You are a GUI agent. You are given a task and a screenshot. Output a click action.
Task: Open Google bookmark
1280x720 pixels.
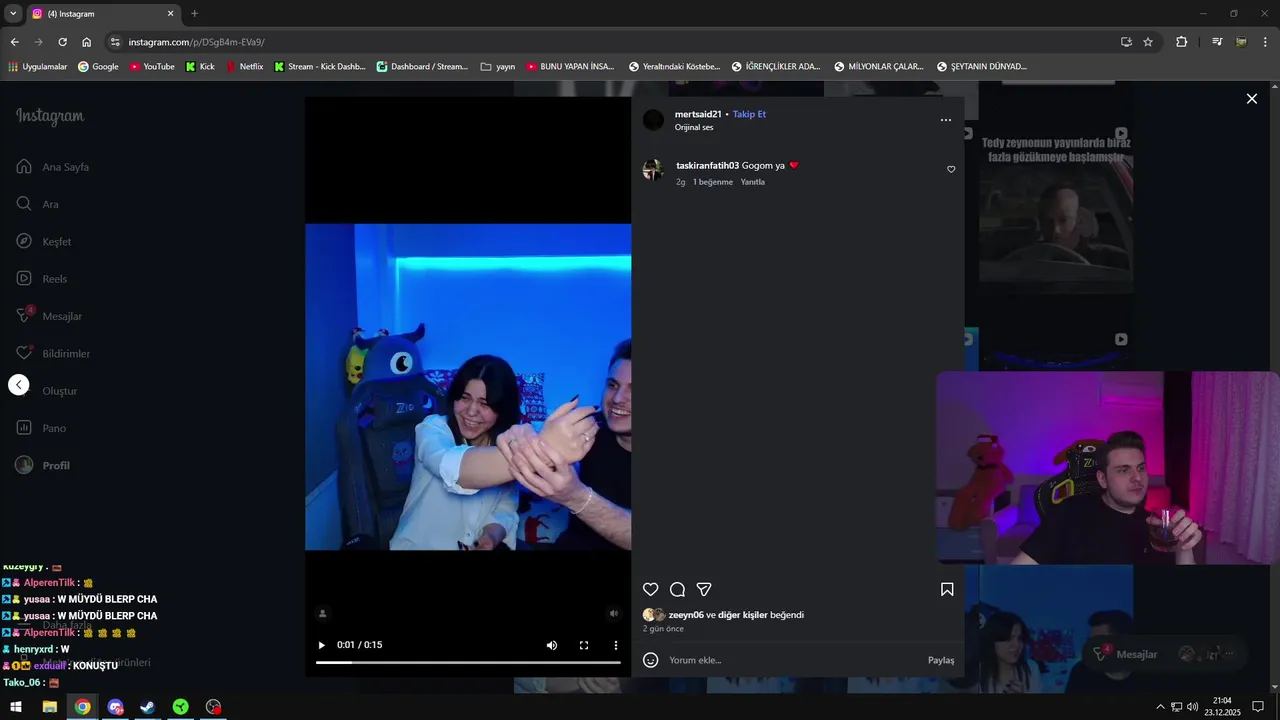[98, 67]
